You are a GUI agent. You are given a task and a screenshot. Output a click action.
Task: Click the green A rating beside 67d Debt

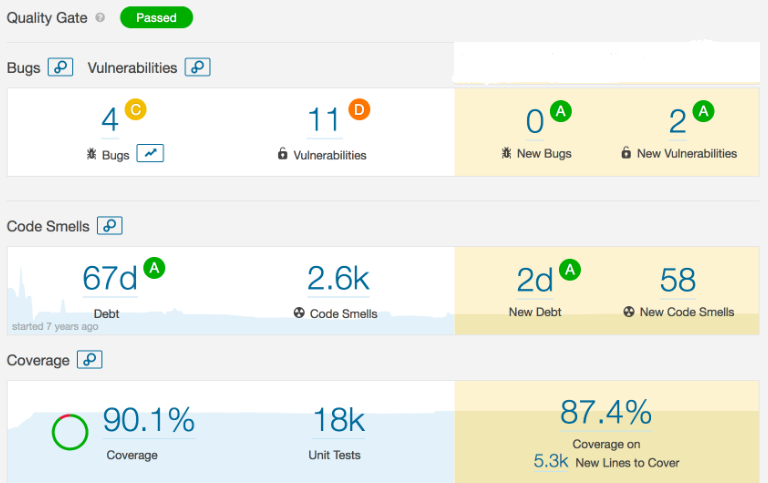153,268
